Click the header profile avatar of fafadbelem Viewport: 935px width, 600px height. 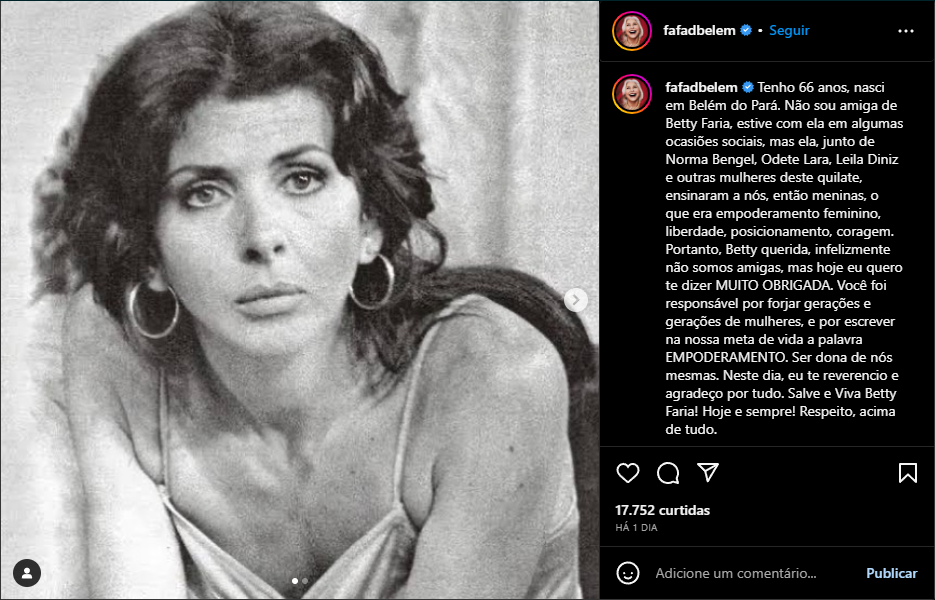pos(632,31)
